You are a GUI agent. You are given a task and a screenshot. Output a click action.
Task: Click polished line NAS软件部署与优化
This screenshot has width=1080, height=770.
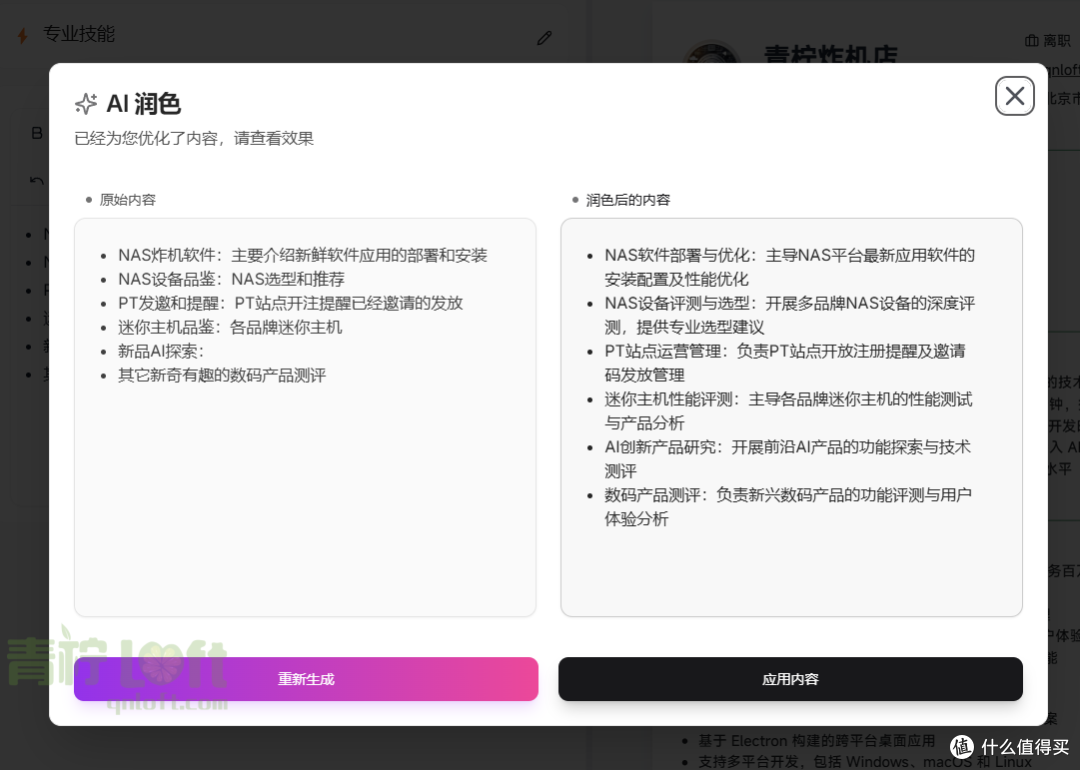point(789,267)
